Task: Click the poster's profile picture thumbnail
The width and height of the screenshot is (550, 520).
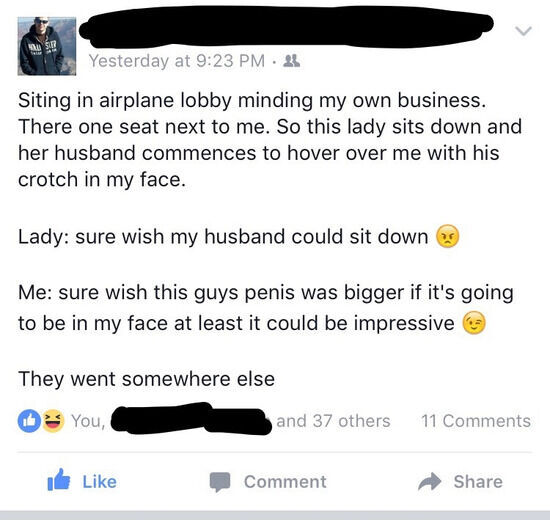Action: (47, 46)
